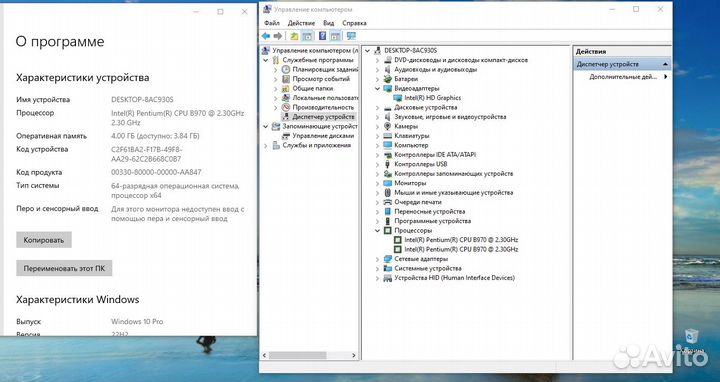720x382 pixels.
Task: Collapse the Процессоры category
Action: pos(377,230)
